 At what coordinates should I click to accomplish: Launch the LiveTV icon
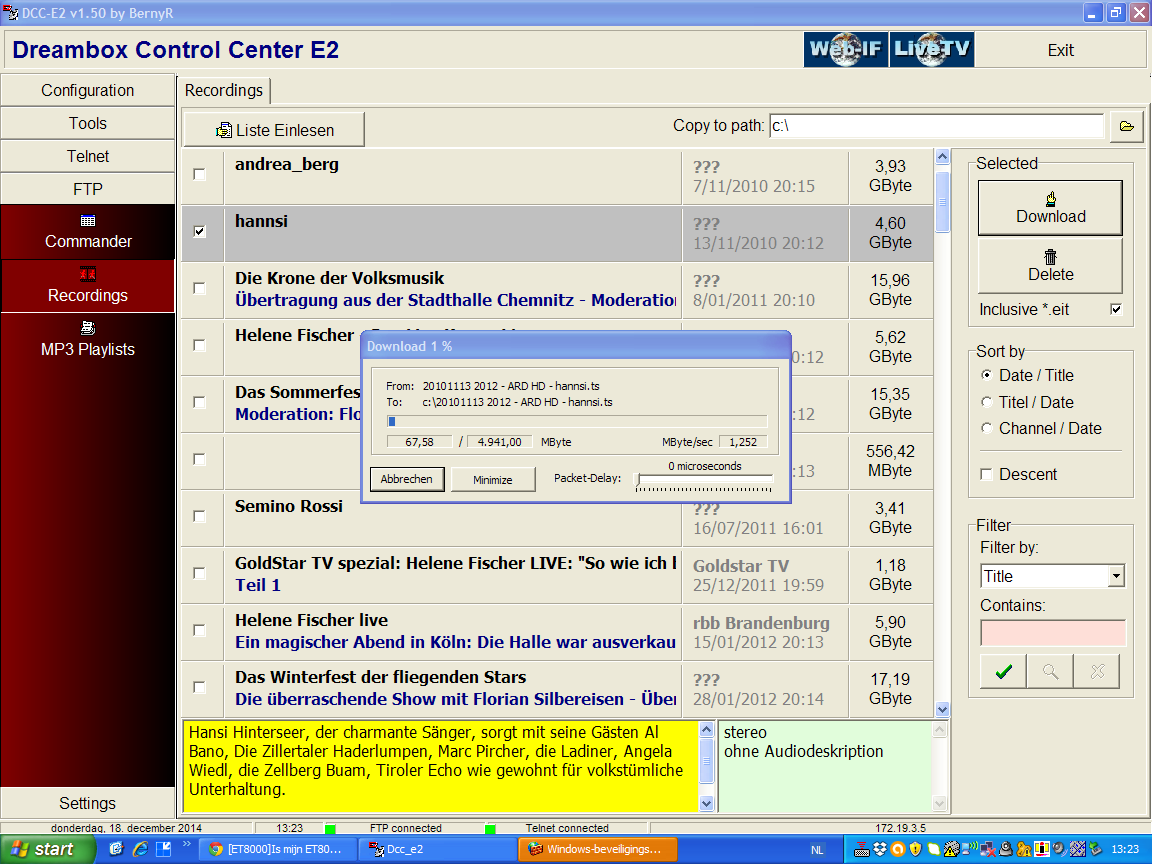click(931, 50)
